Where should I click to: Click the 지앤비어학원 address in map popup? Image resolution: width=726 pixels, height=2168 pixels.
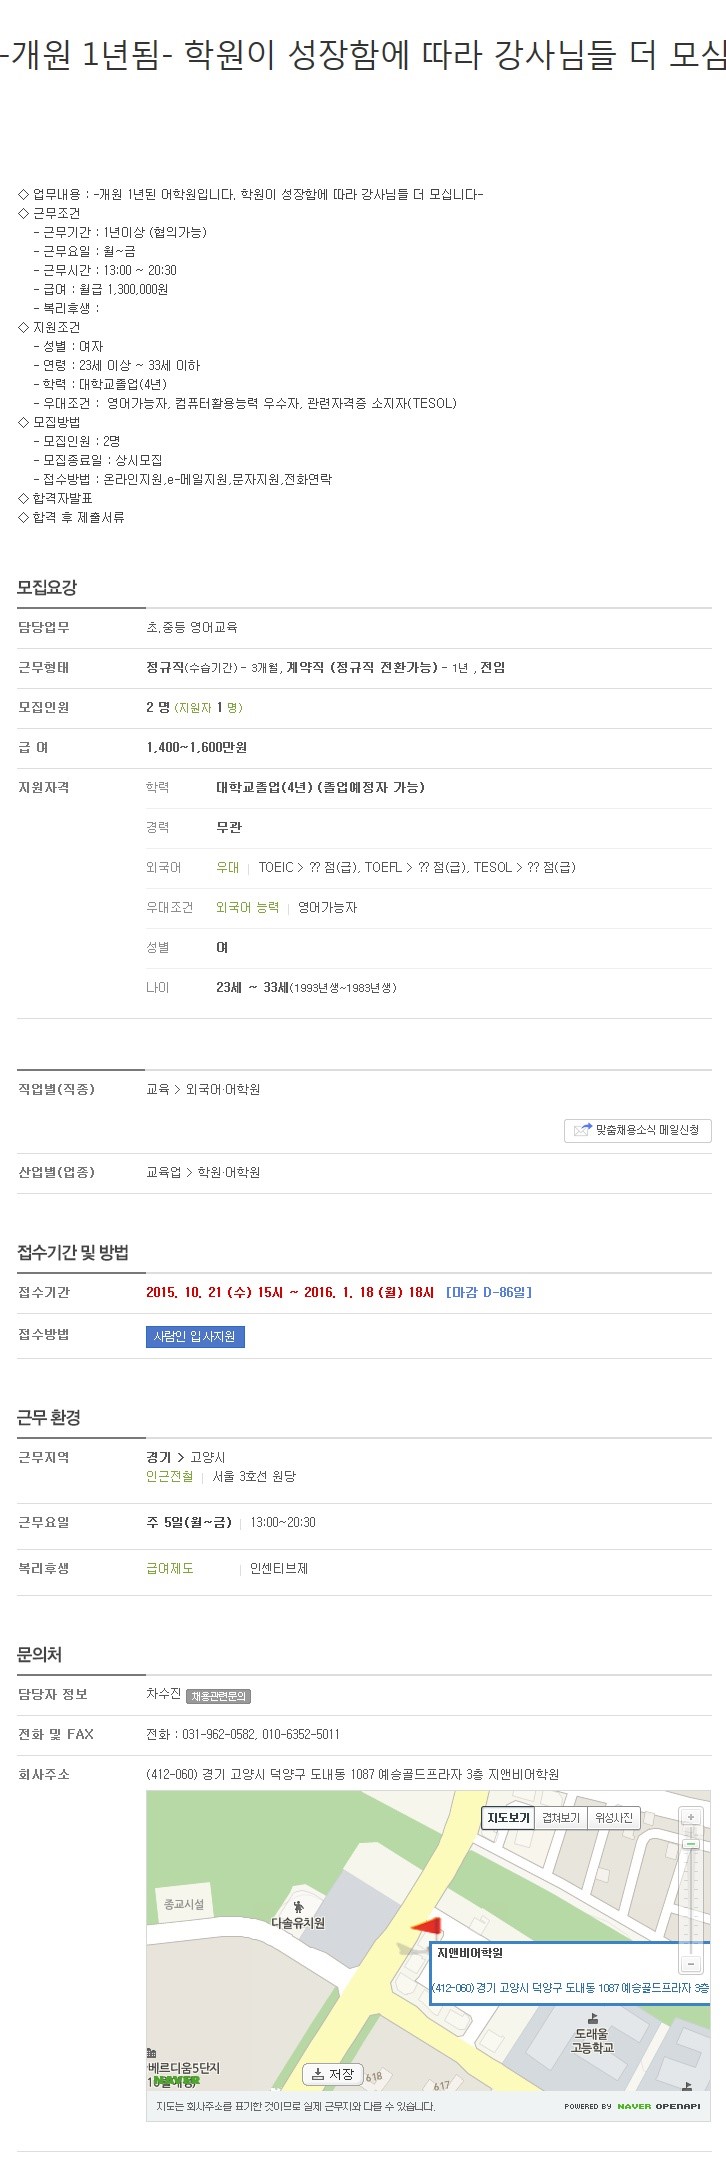[x=570, y=1987]
